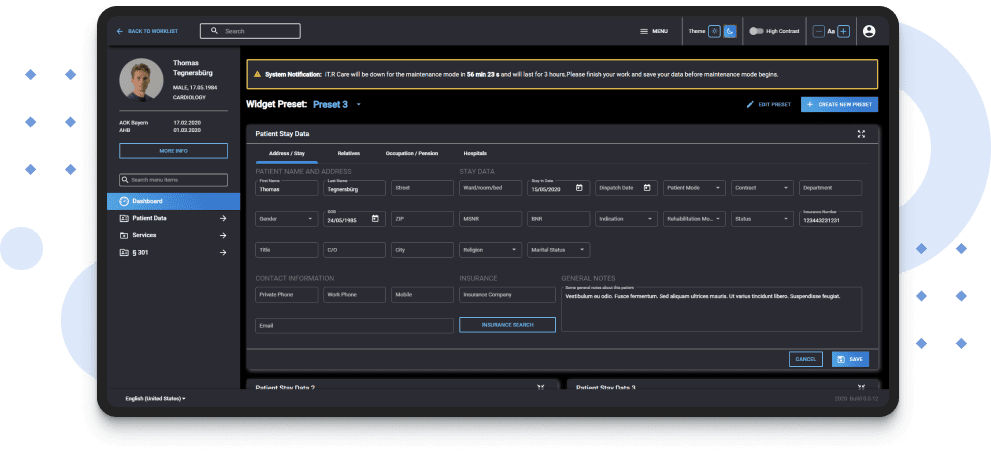The height and width of the screenshot is (454, 991).
Task: Toggle the High Contrast switch
Action: [756, 31]
